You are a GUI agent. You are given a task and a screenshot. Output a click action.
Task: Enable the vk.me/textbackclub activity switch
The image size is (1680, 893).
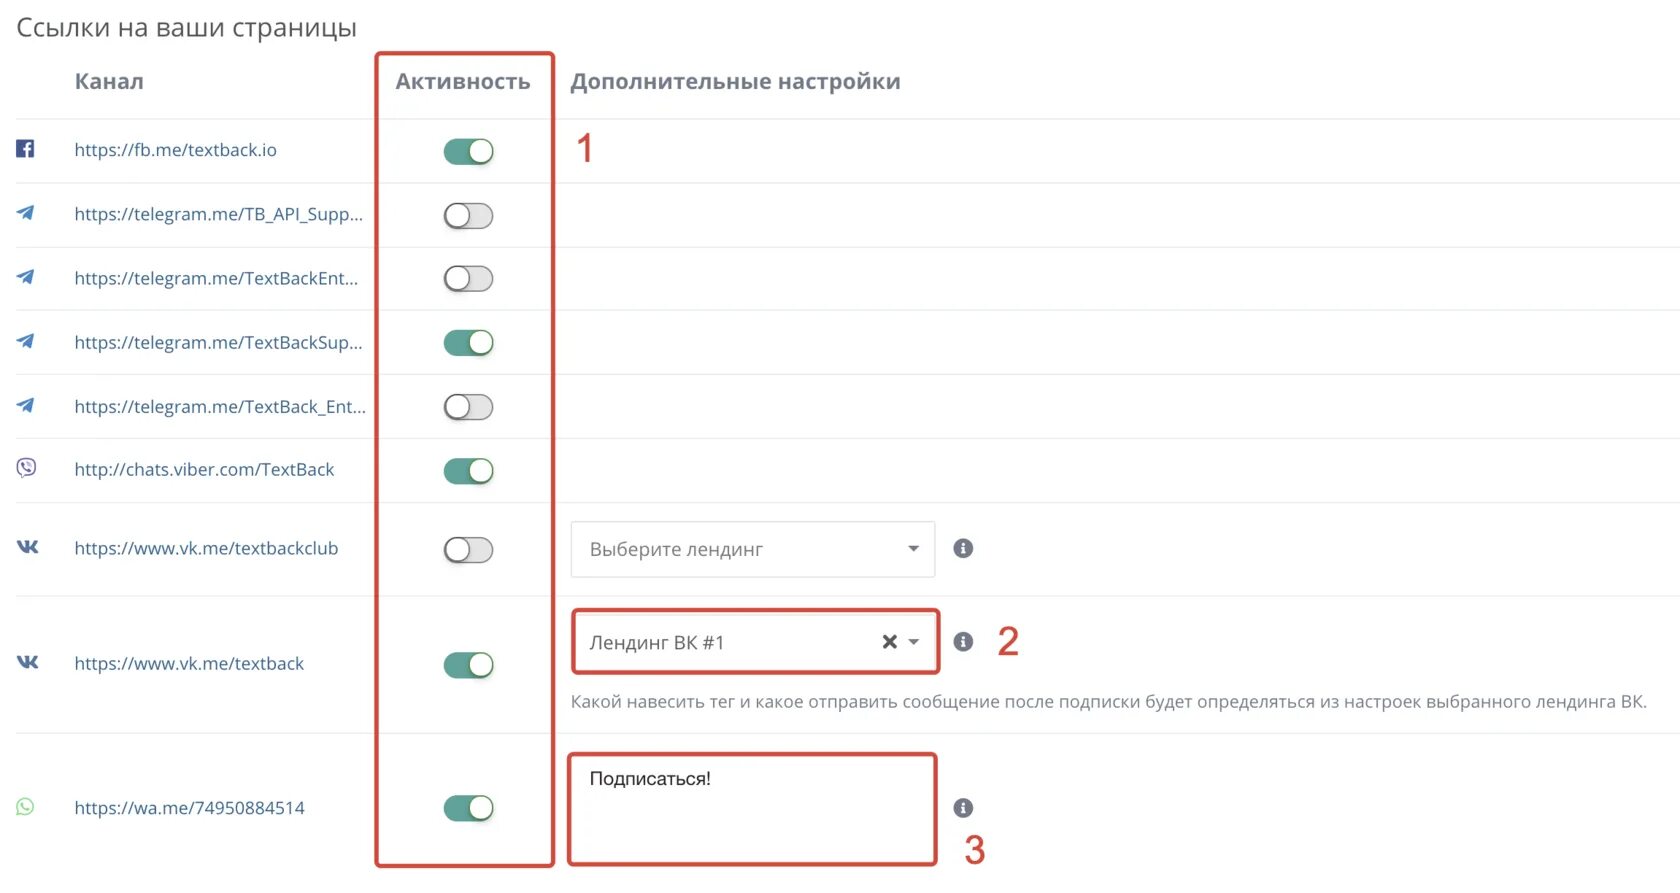[468, 550]
